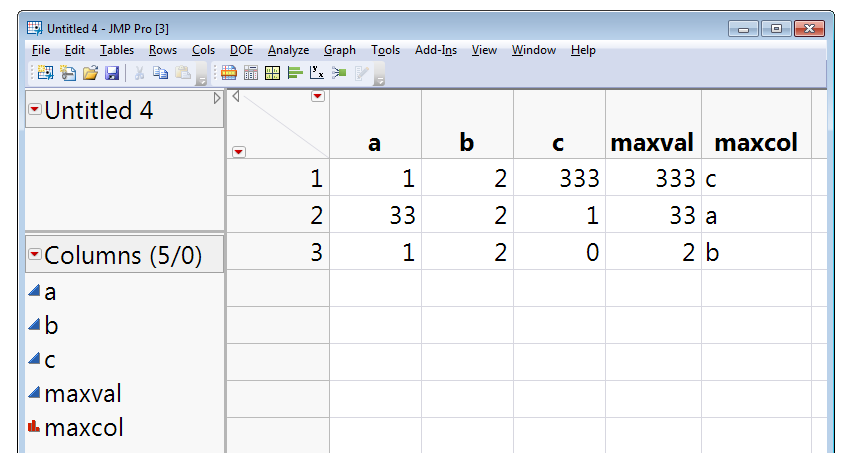Open the Analyze menu
This screenshot has height=453, width=849.
(288, 50)
